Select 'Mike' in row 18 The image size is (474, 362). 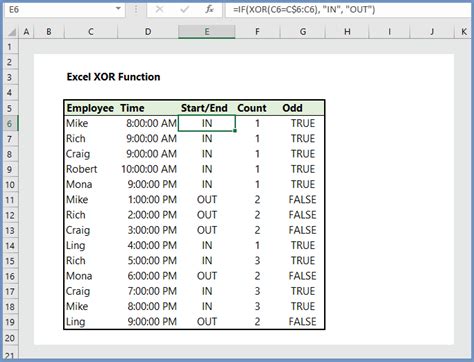91,307
